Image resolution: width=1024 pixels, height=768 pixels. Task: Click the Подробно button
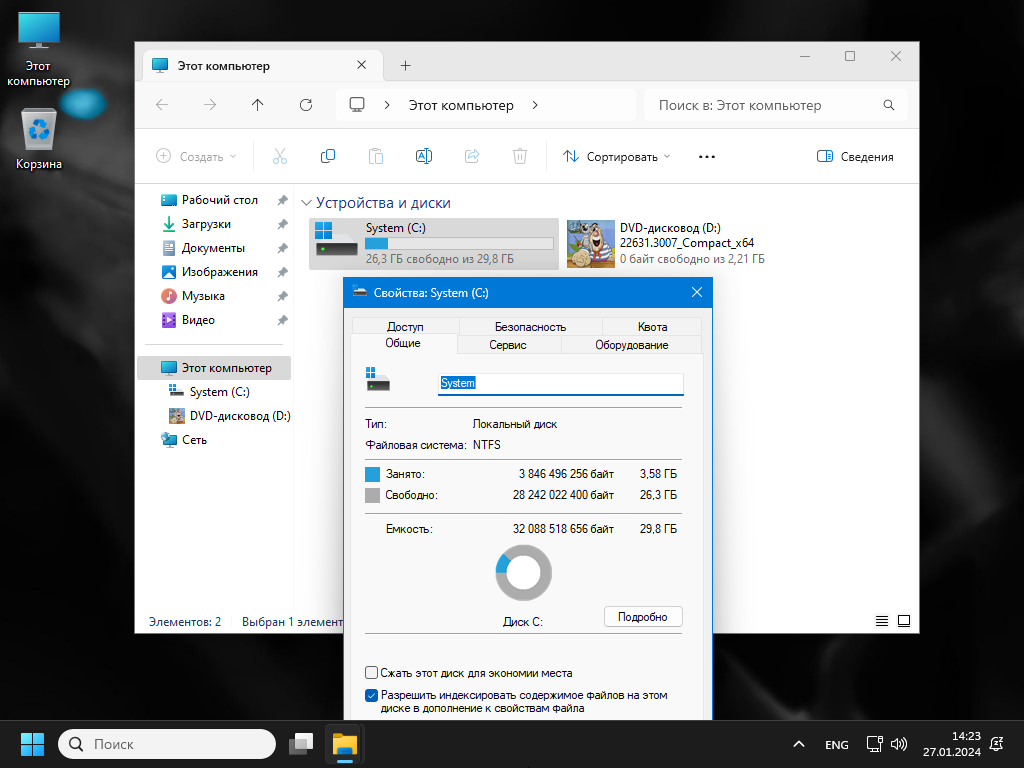(x=643, y=616)
